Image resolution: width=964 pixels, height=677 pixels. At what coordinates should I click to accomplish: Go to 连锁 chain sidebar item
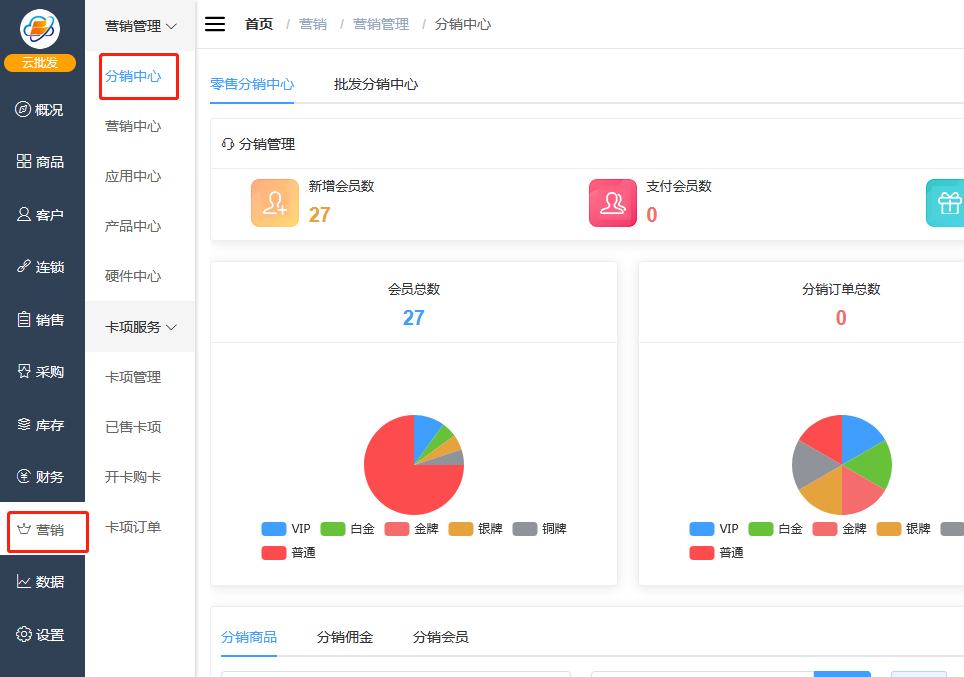40,267
